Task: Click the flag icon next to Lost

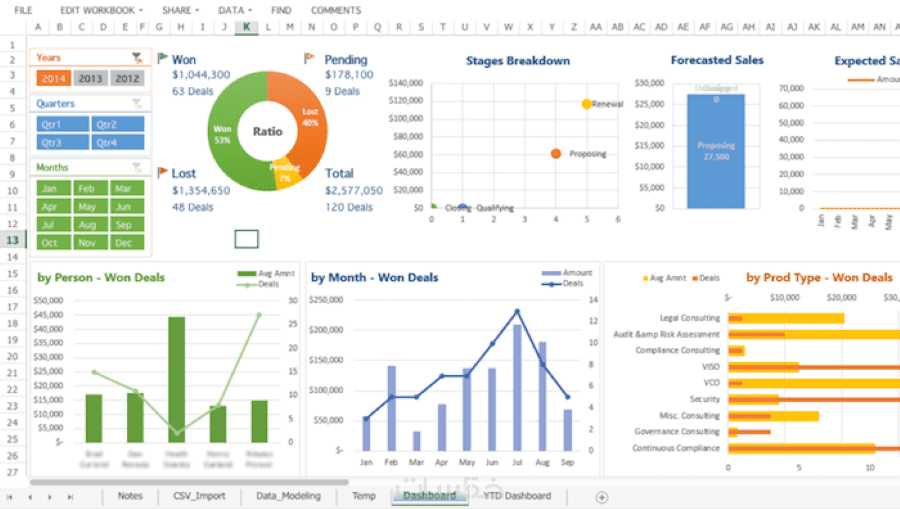Action: [162, 172]
